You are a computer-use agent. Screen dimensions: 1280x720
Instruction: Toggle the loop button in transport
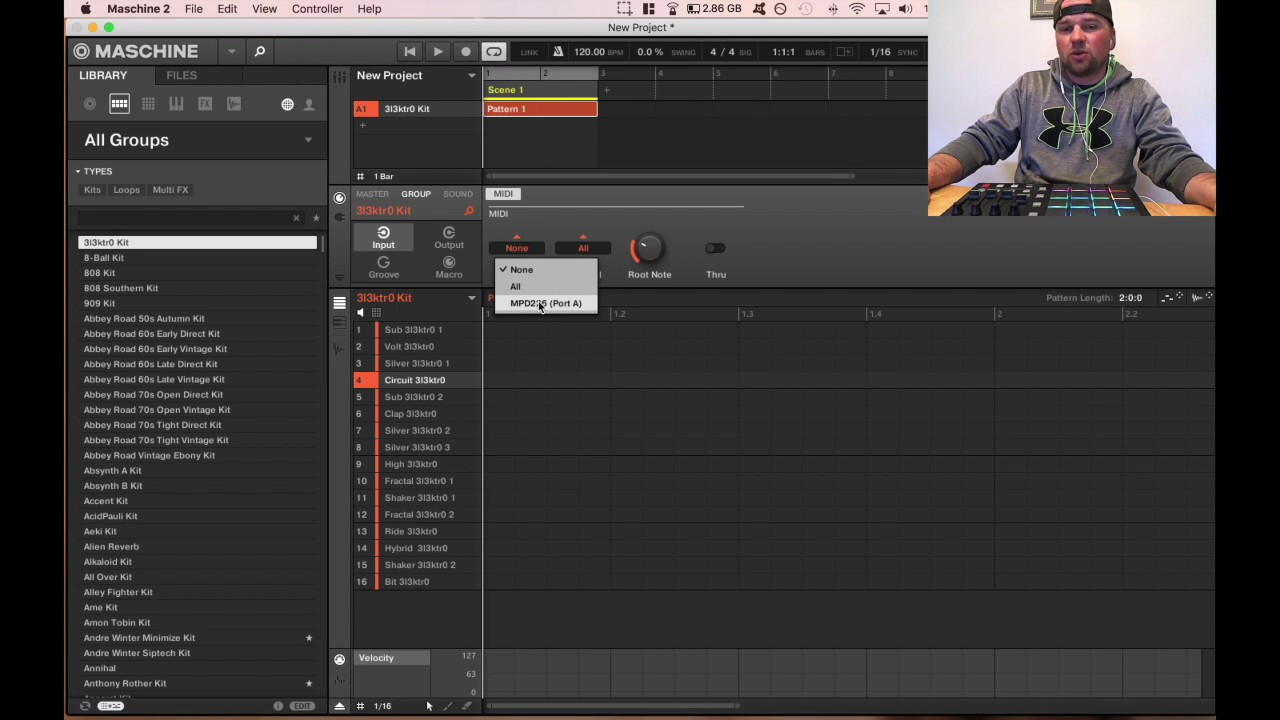click(494, 51)
